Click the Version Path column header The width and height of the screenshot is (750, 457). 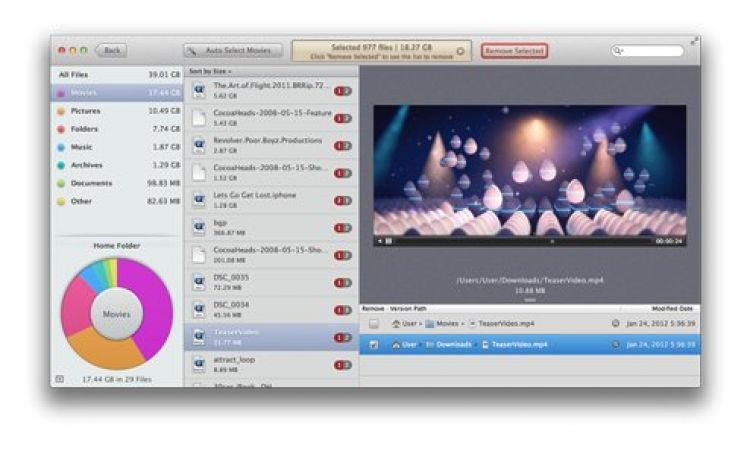[408, 309]
